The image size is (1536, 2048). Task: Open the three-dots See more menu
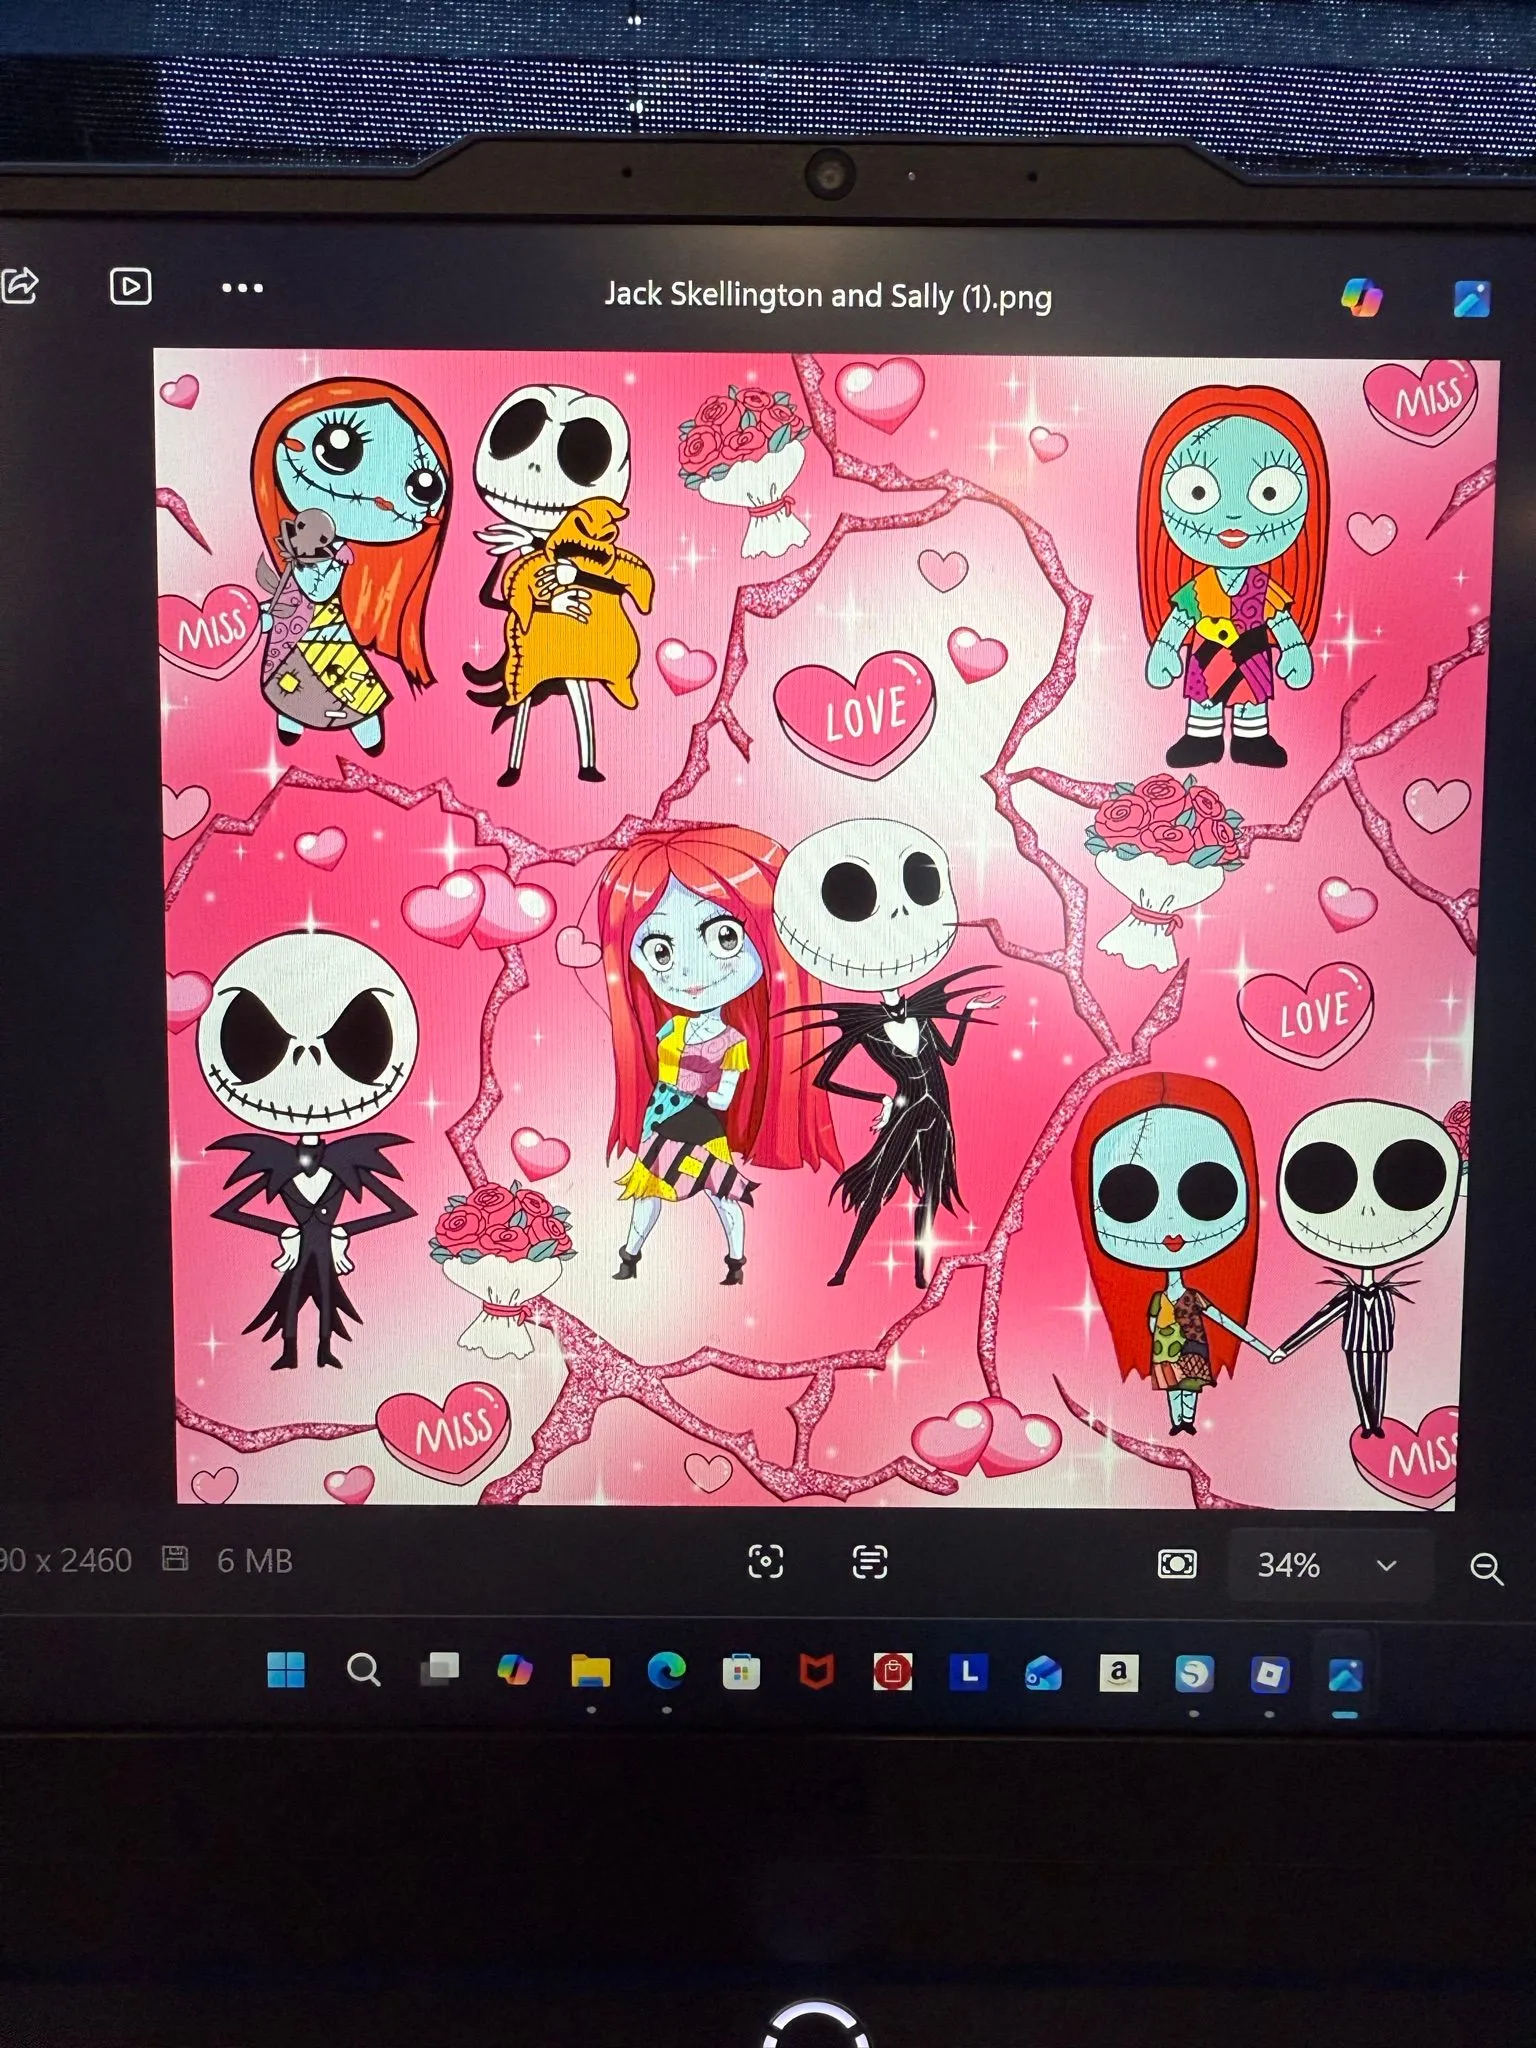[242, 288]
